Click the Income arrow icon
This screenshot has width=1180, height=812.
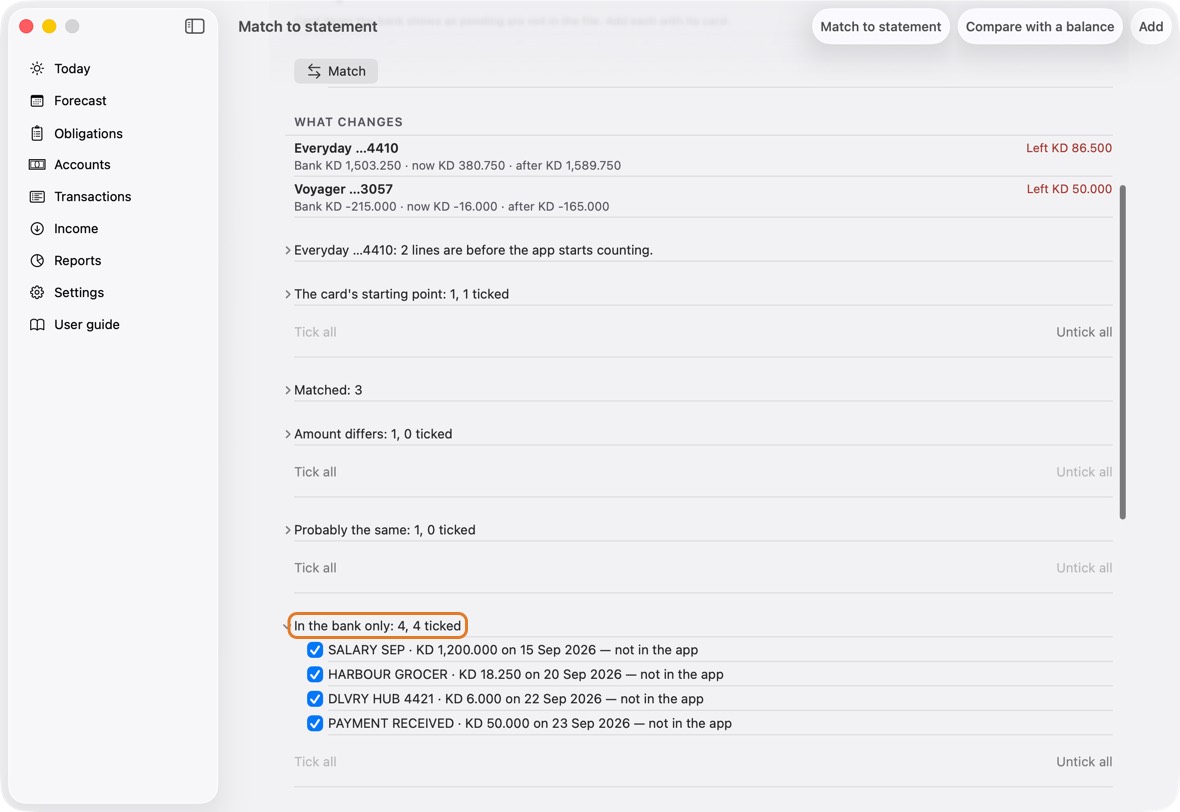pos(37,229)
